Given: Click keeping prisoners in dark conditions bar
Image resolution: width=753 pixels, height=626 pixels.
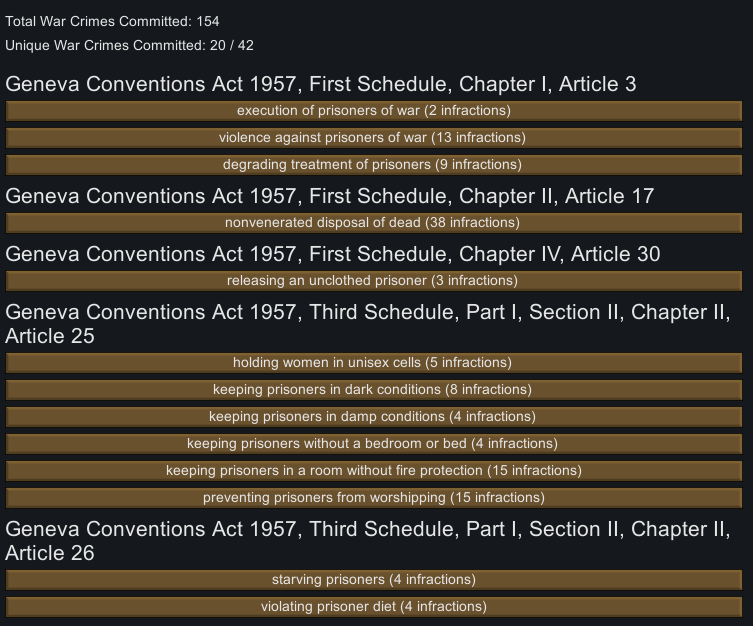Looking at the screenshot, I should [374, 390].
